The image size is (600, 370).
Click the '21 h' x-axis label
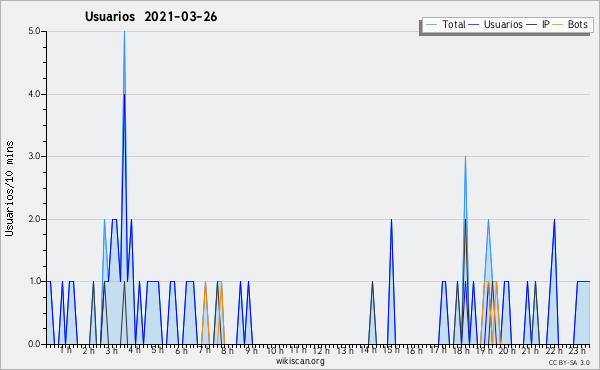[530, 351]
